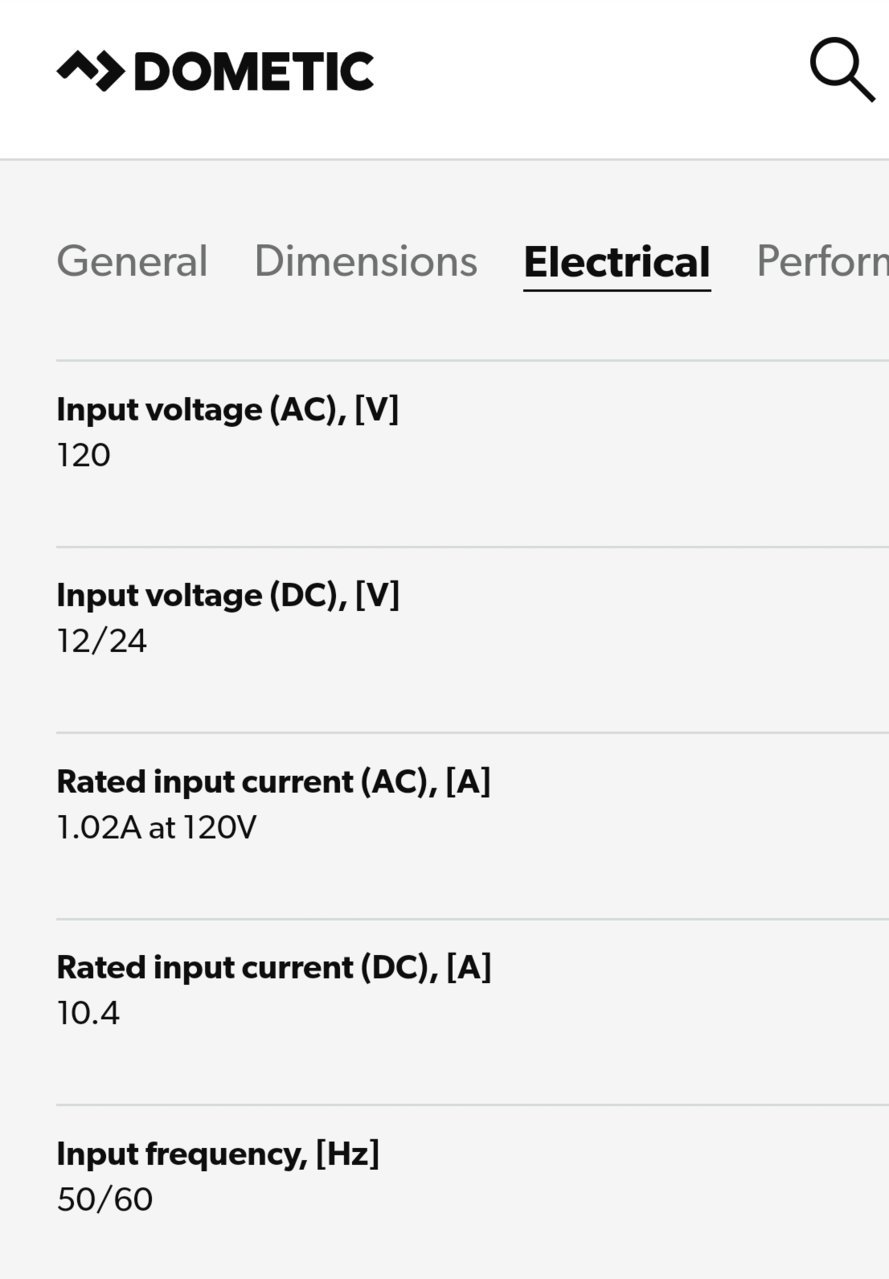Click the word DOMETIC in the header
Screen dimensions: 889x1279
point(254,71)
